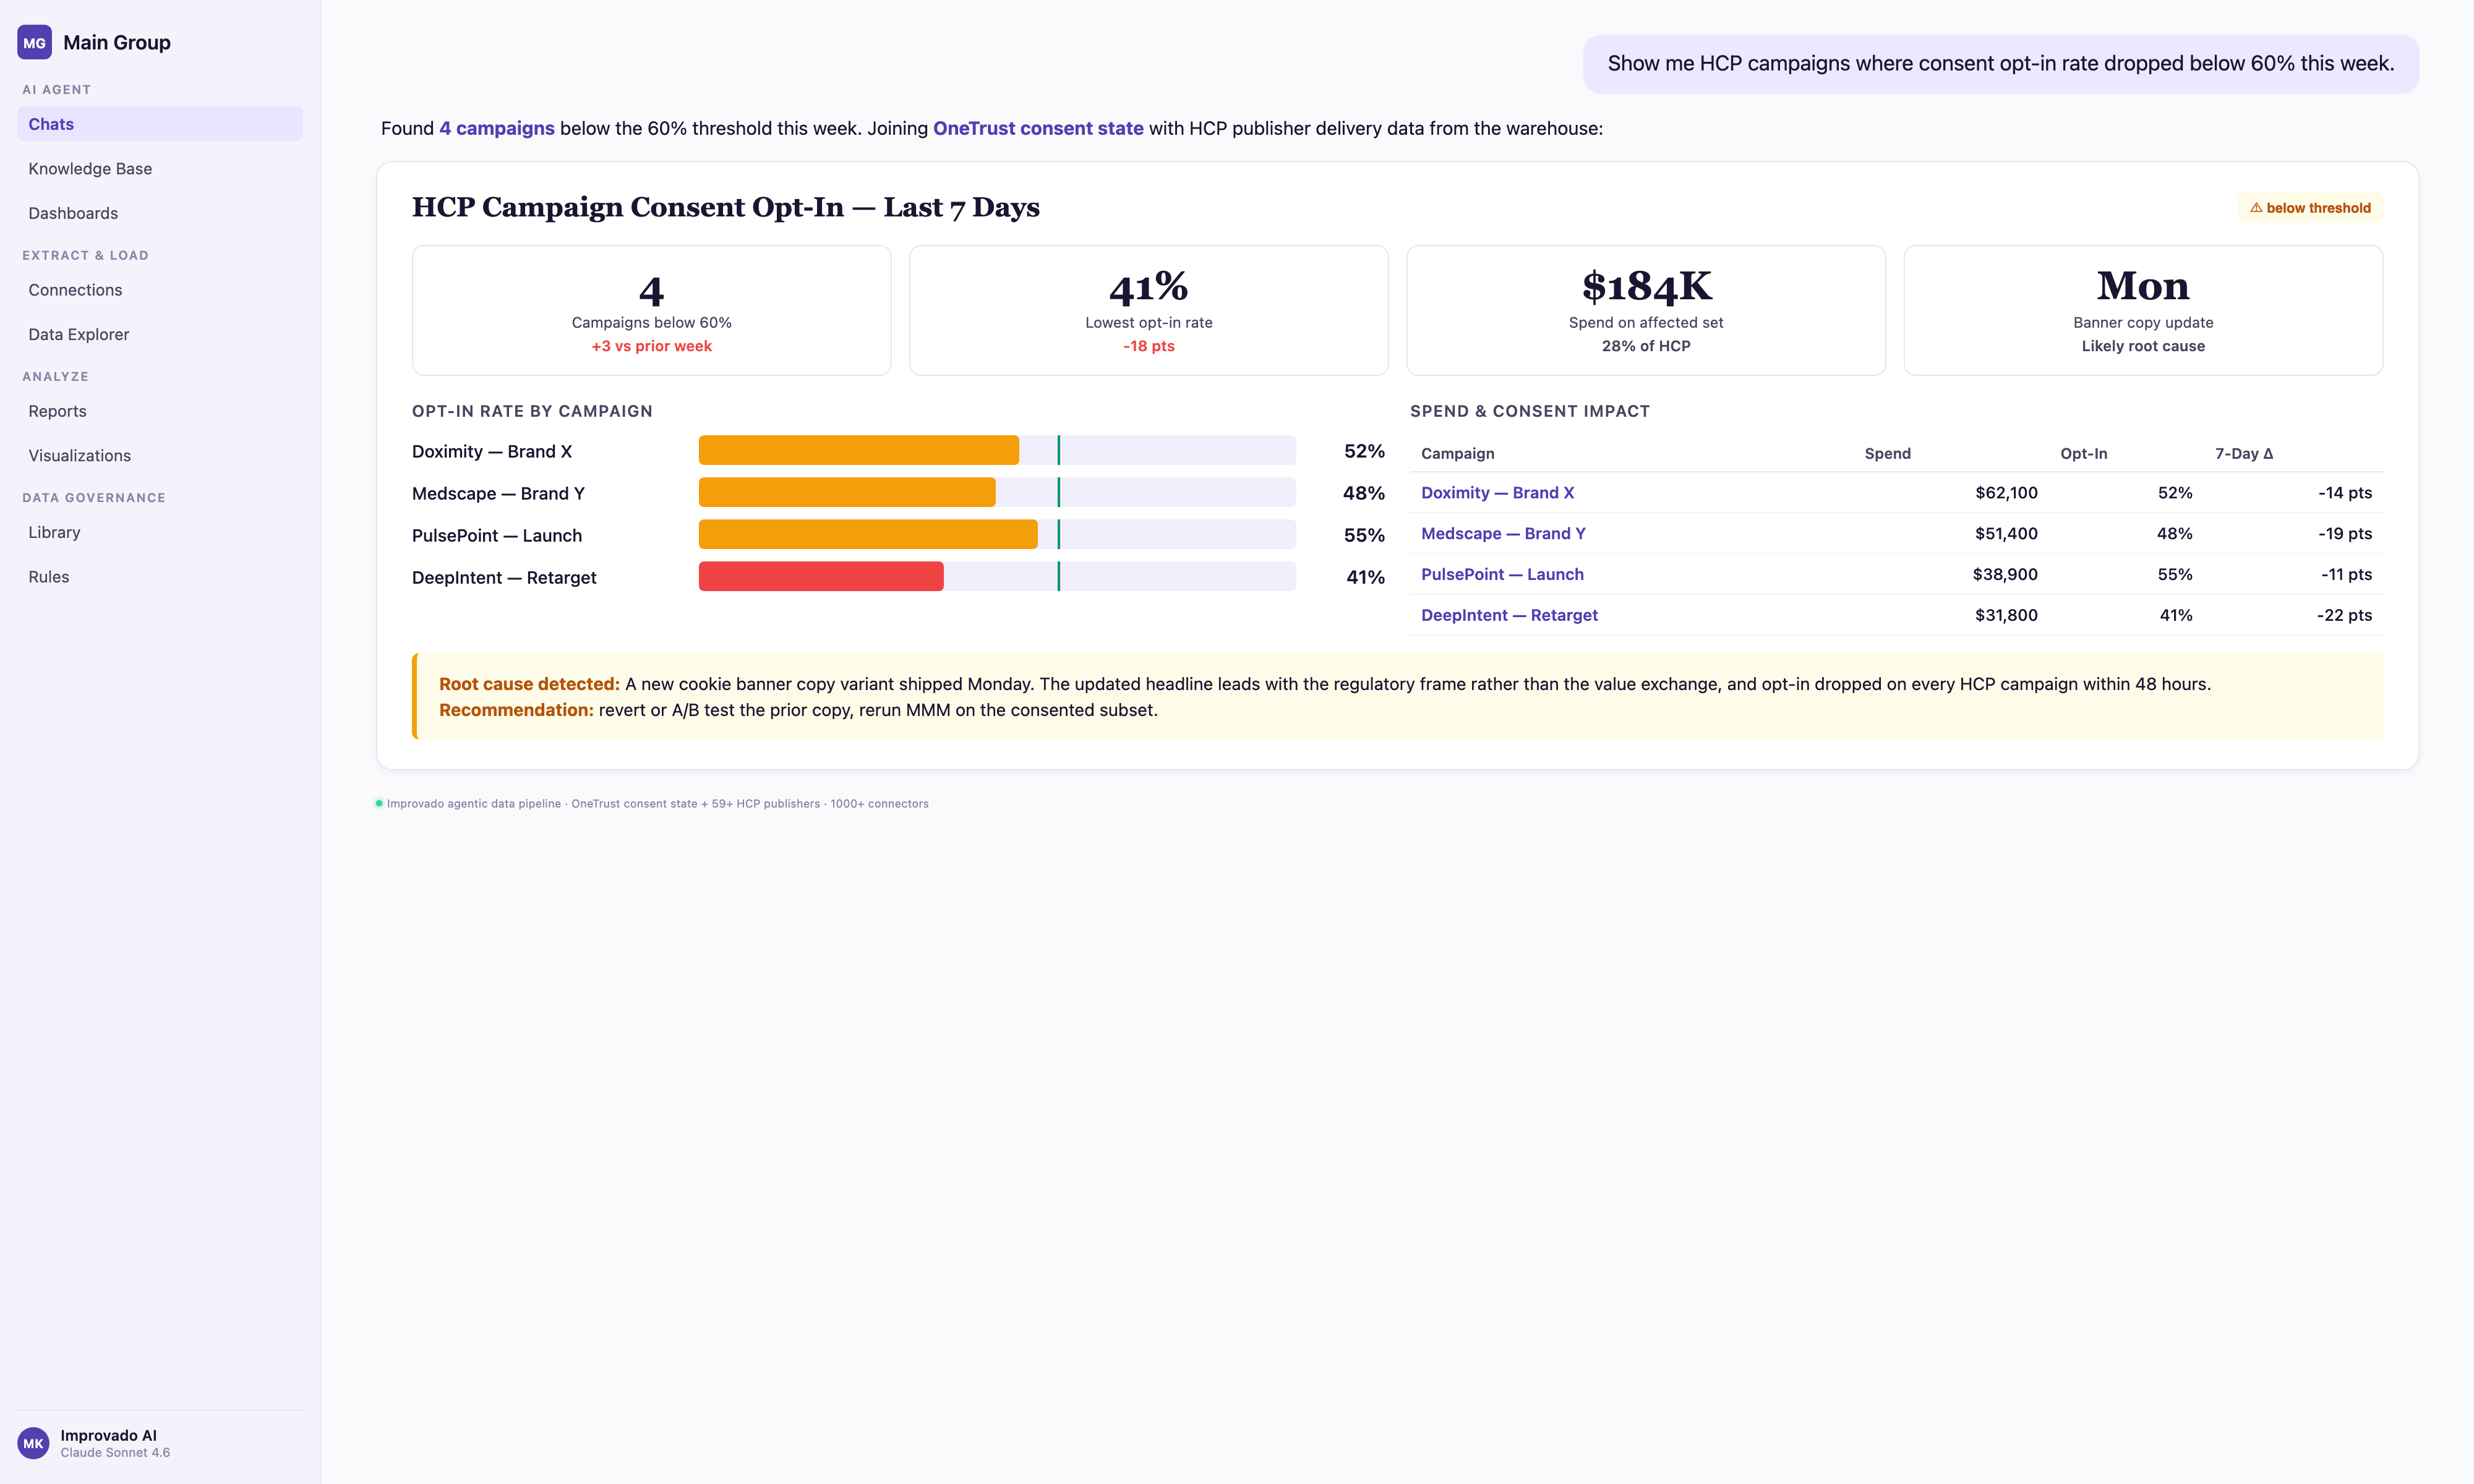This screenshot has height=1484, width=2474.
Task: Click the Main Group MG avatar icon
Action: click(35, 42)
